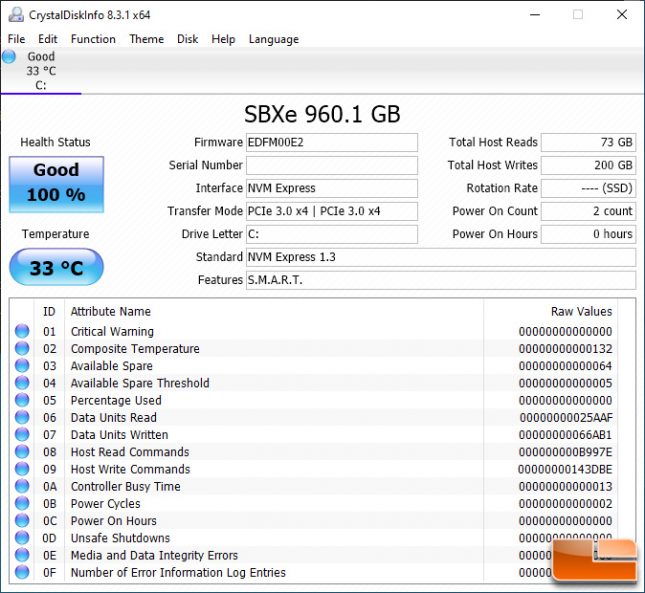Click the status orb for Unsafe Shutdowns
Image resolution: width=645 pixels, height=593 pixels.
coord(22,538)
